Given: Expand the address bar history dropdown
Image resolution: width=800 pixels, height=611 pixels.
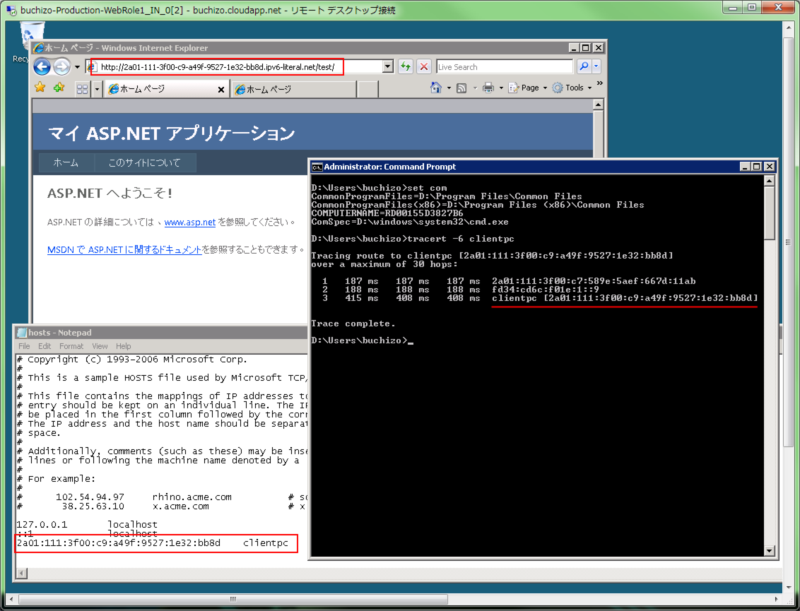Looking at the screenshot, I should pyautogui.click(x=388, y=66).
